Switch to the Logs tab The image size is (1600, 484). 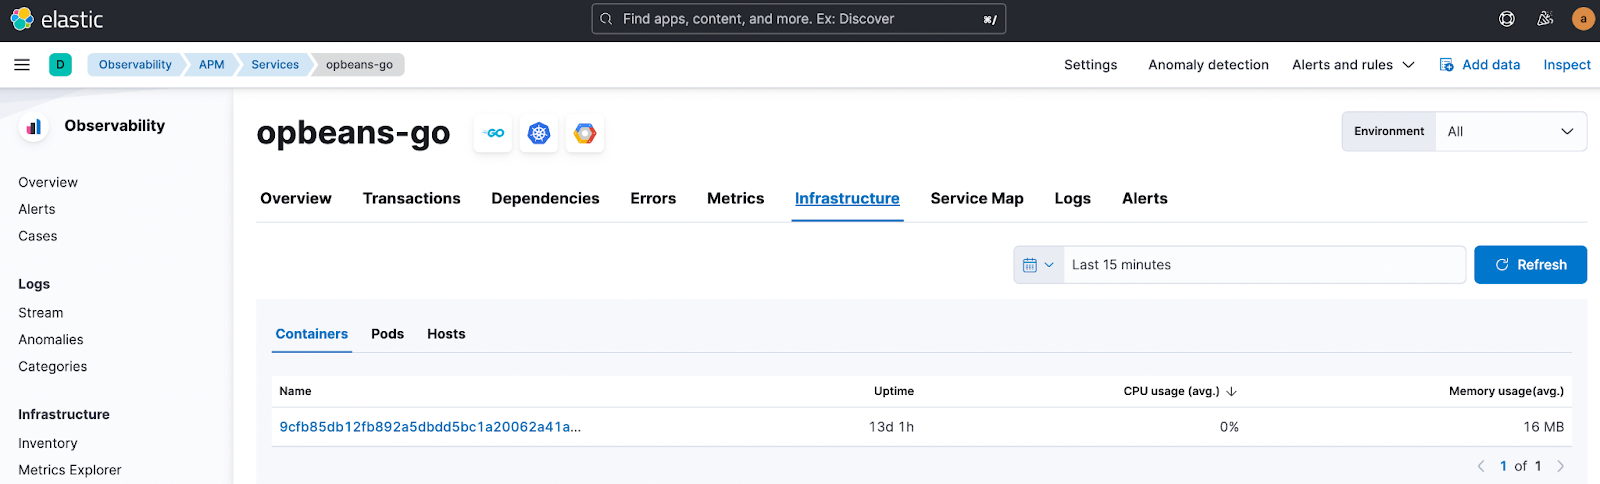click(1073, 199)
